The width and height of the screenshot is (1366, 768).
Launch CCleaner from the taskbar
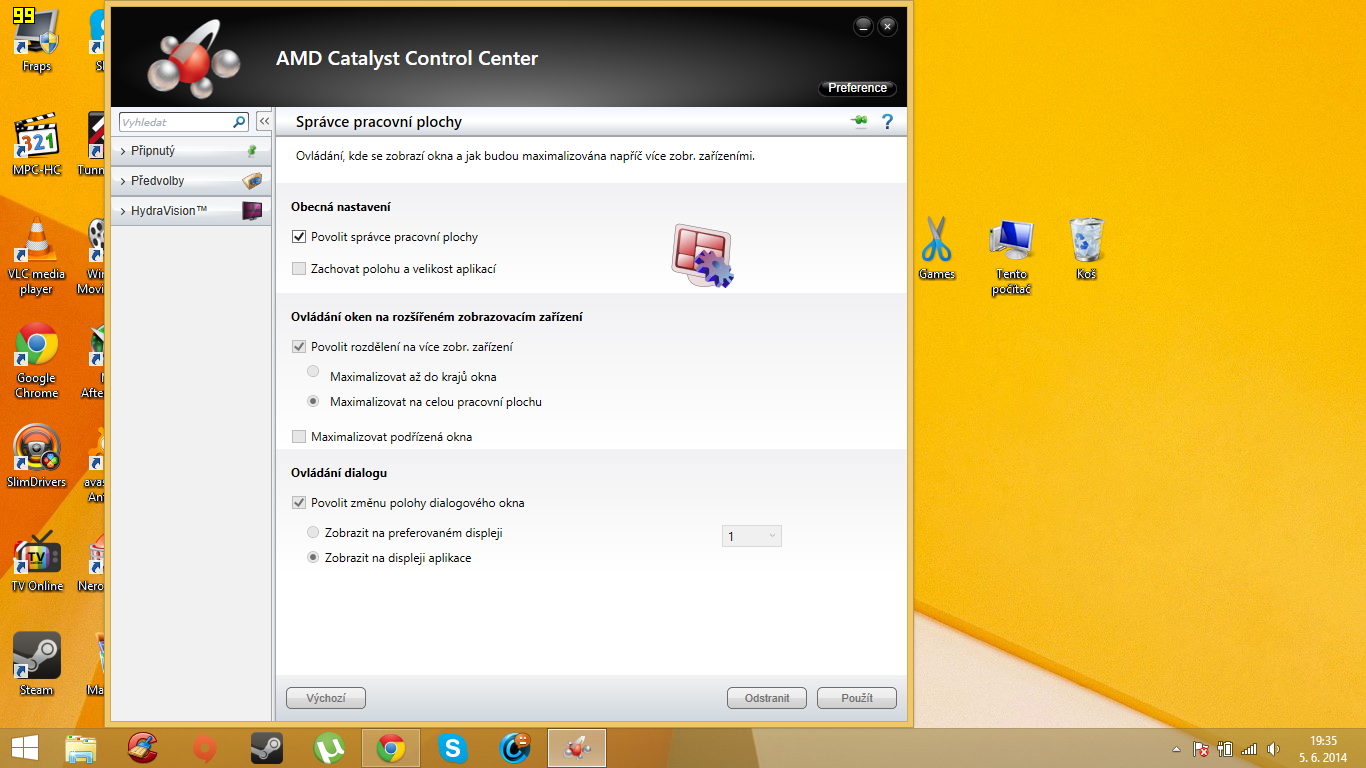(x=143, y=748)
